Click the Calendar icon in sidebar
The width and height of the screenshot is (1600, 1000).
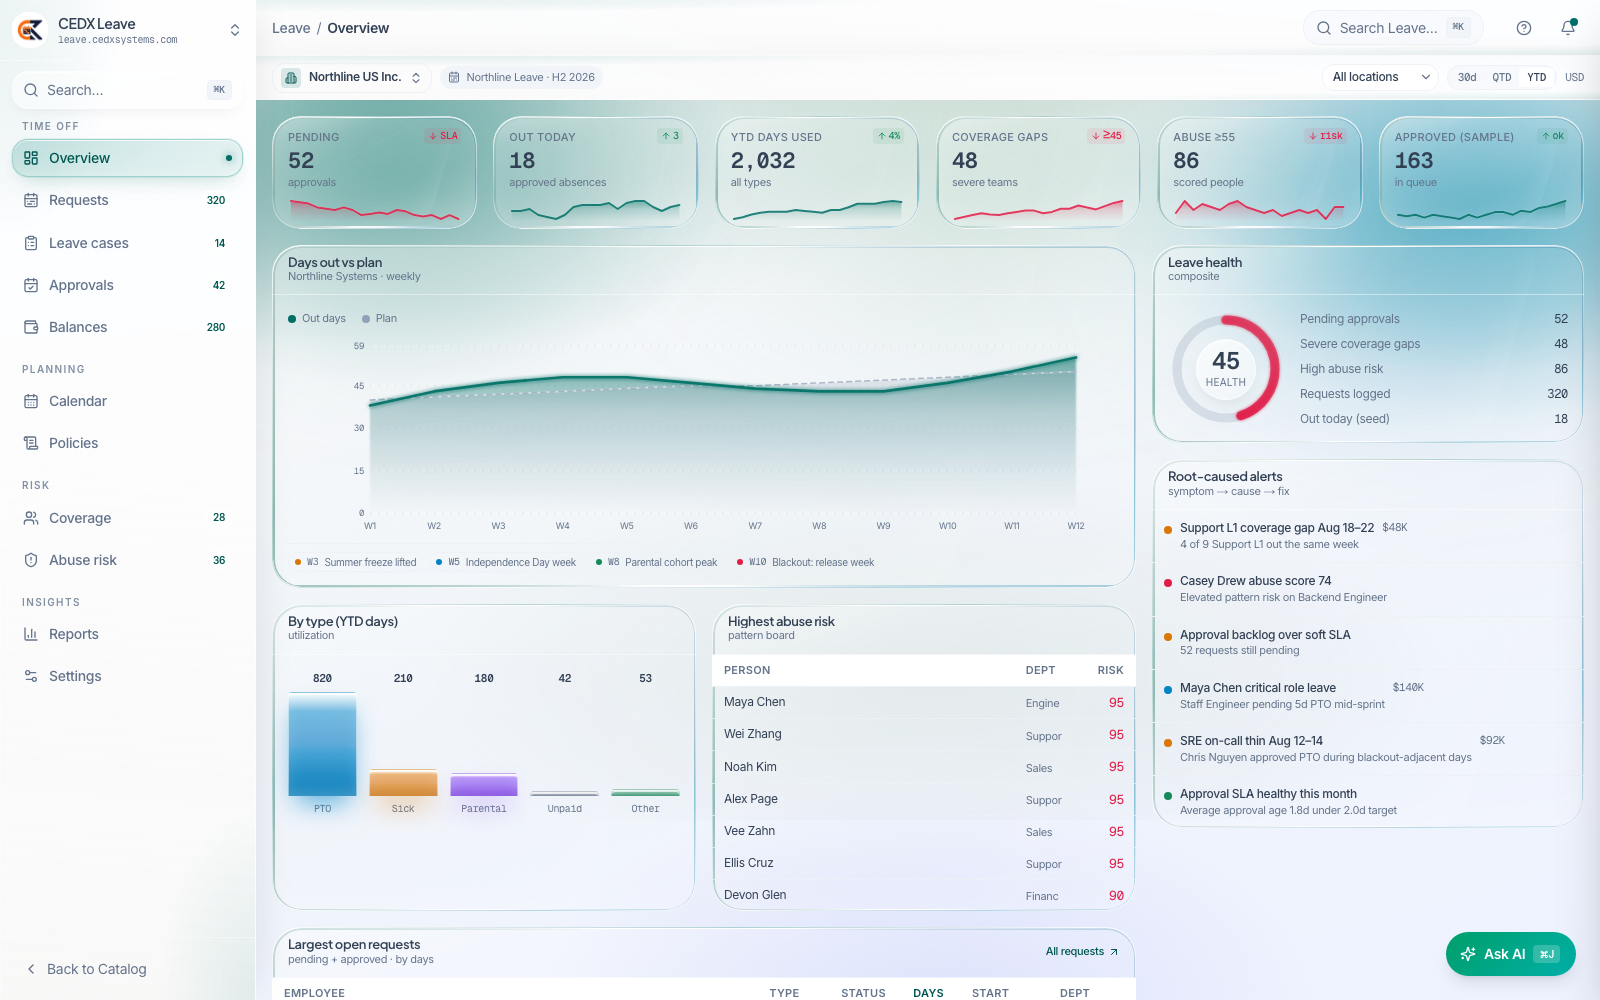click(31, 401)
